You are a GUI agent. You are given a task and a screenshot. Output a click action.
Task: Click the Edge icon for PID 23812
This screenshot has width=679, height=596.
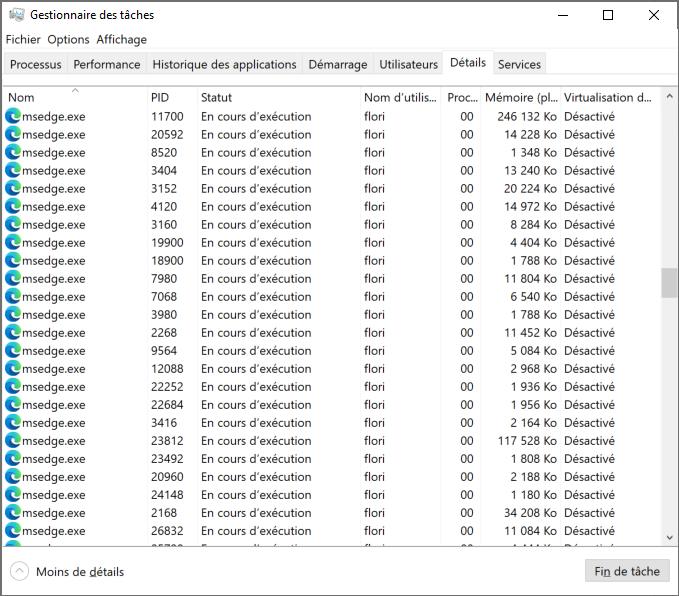pos(13,440)
